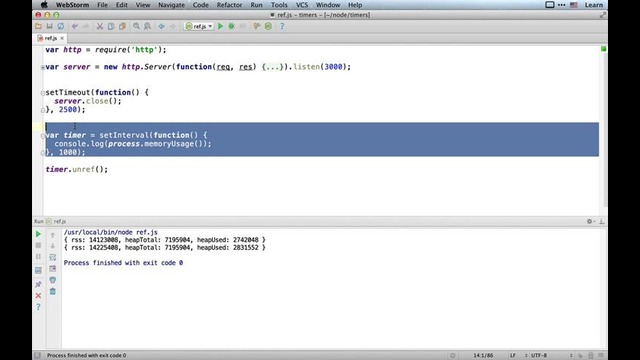This screenshot has height=360, width=640.
Task: Open the View menu
Action: pos(143,5)
